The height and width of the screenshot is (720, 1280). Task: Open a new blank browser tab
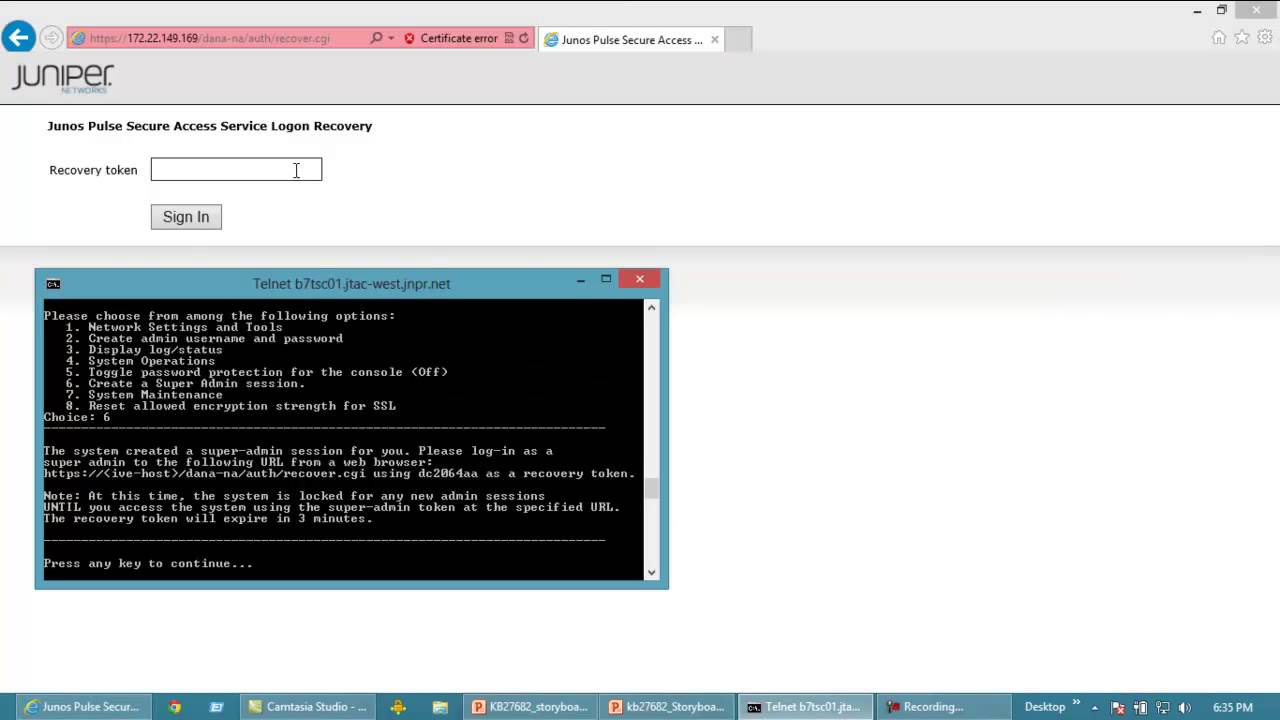click(x=737, y=40)
